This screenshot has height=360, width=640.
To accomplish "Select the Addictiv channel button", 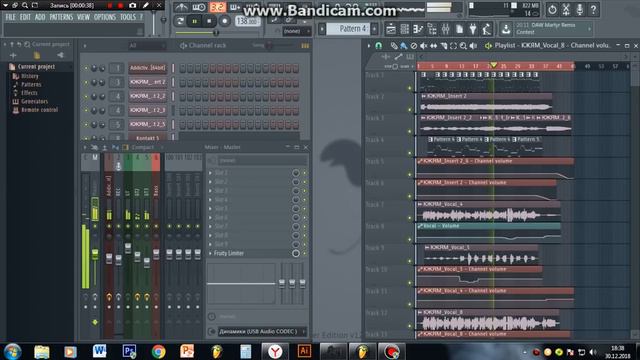I will 148,68.
